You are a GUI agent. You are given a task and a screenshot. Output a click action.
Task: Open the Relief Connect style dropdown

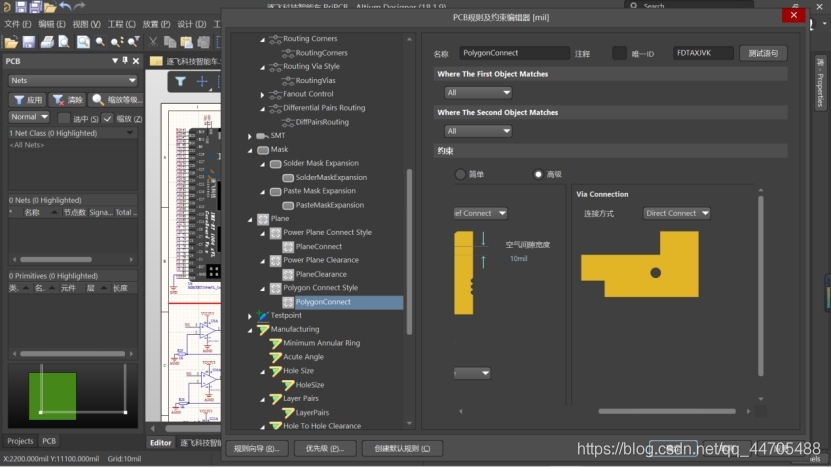tap(480, 213)
